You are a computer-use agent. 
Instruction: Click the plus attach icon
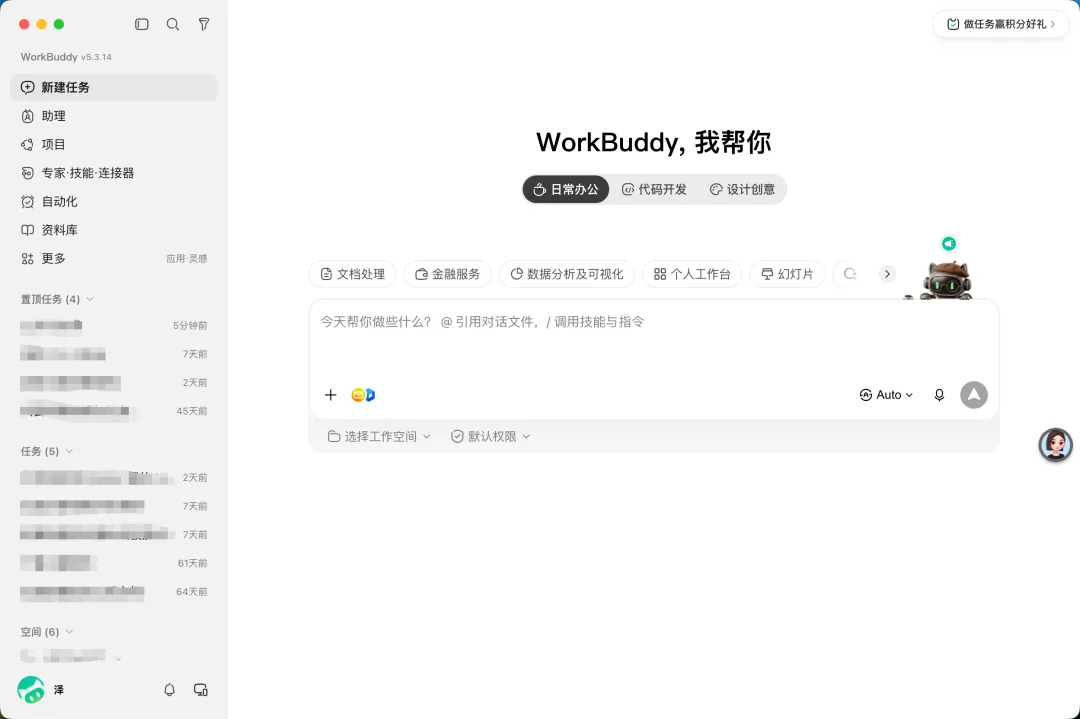331,395
